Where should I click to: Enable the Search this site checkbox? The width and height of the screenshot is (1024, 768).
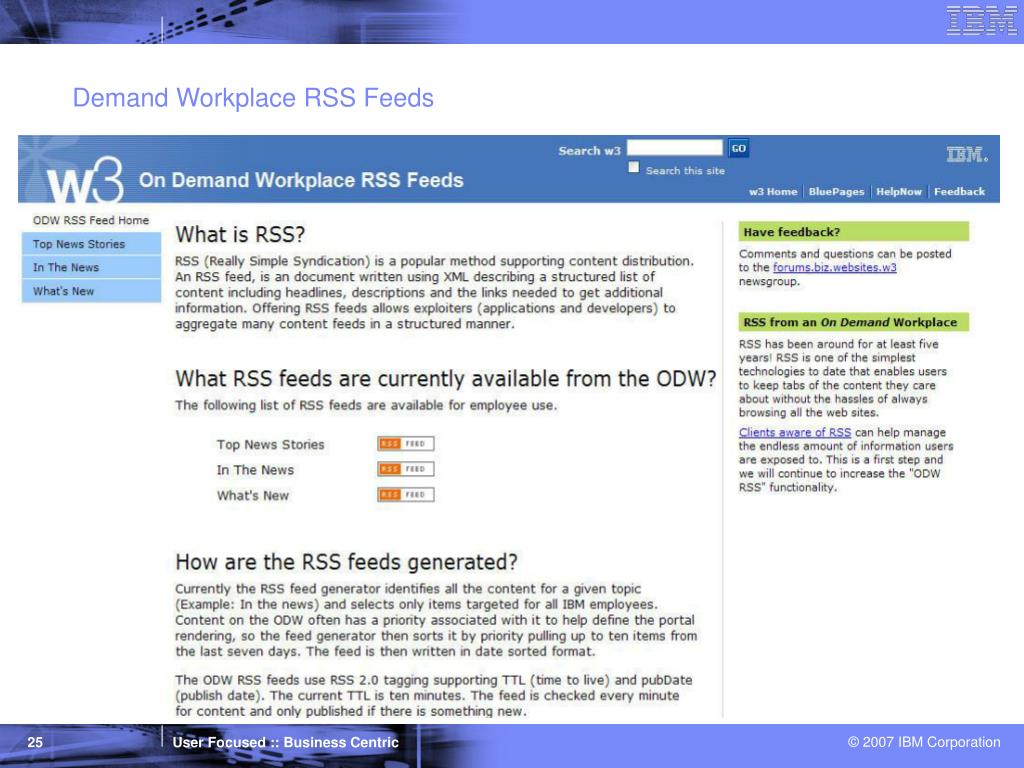633,167
